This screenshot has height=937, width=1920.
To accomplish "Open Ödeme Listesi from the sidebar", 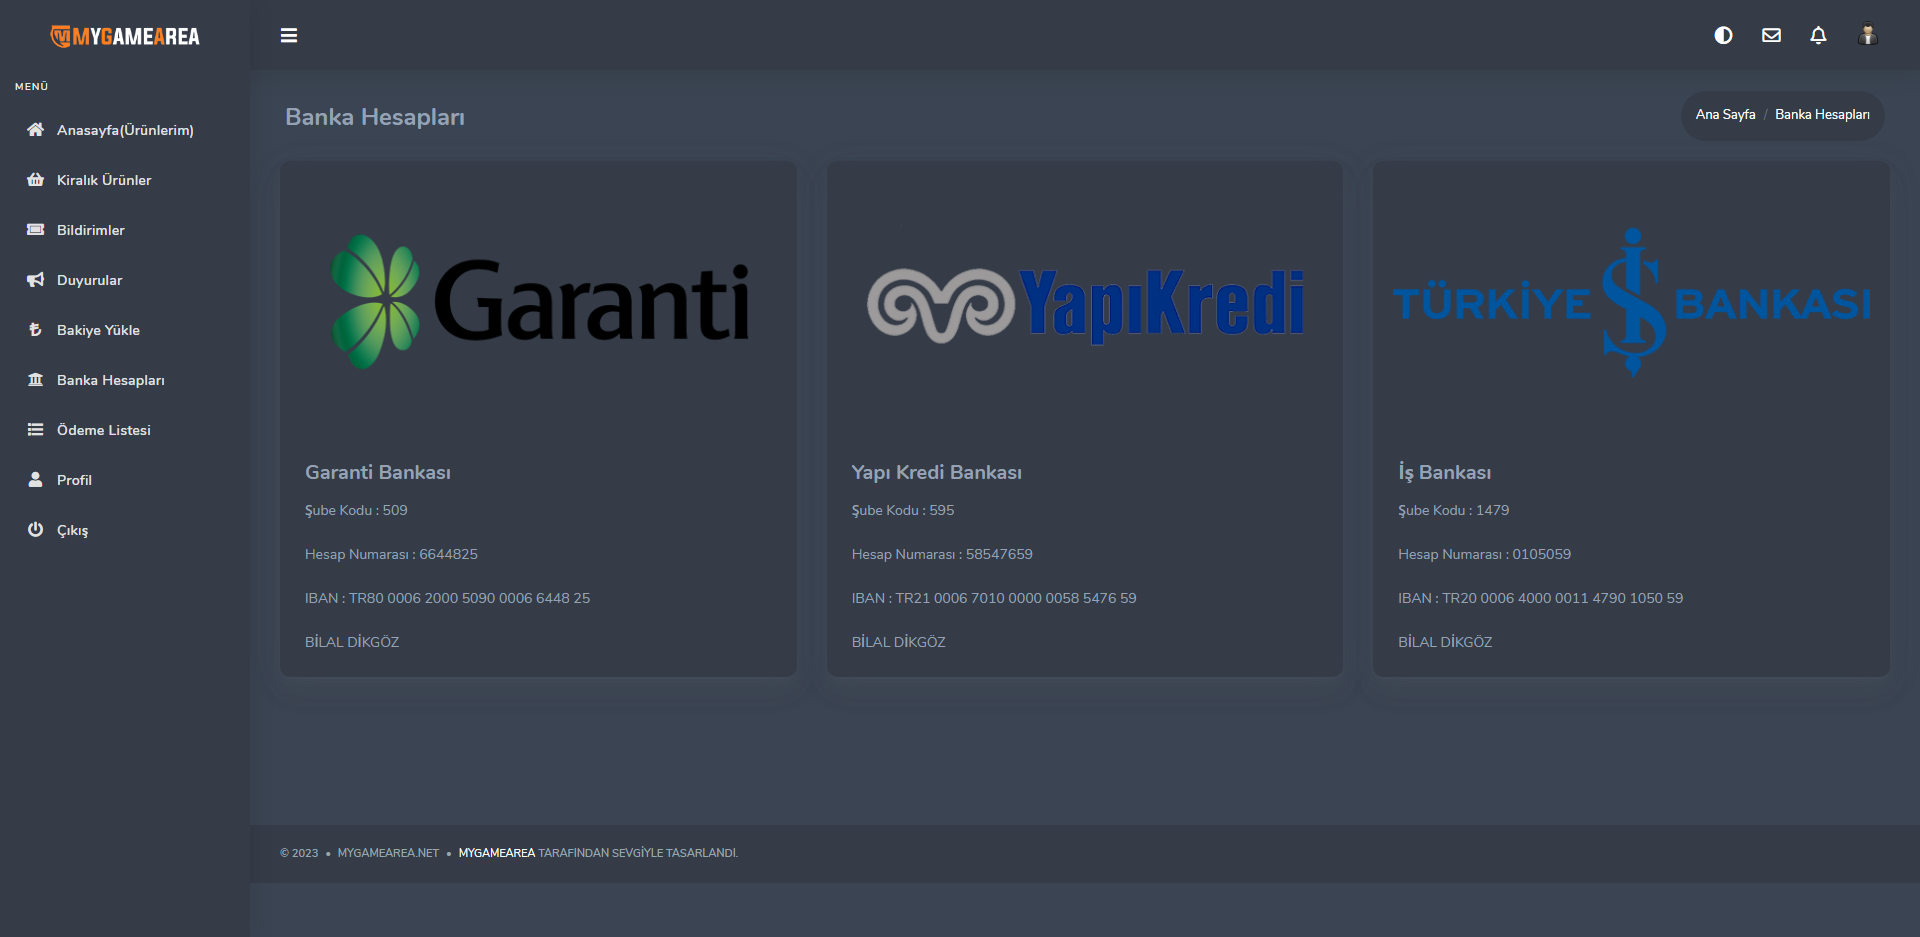I will tap(103, 430).
